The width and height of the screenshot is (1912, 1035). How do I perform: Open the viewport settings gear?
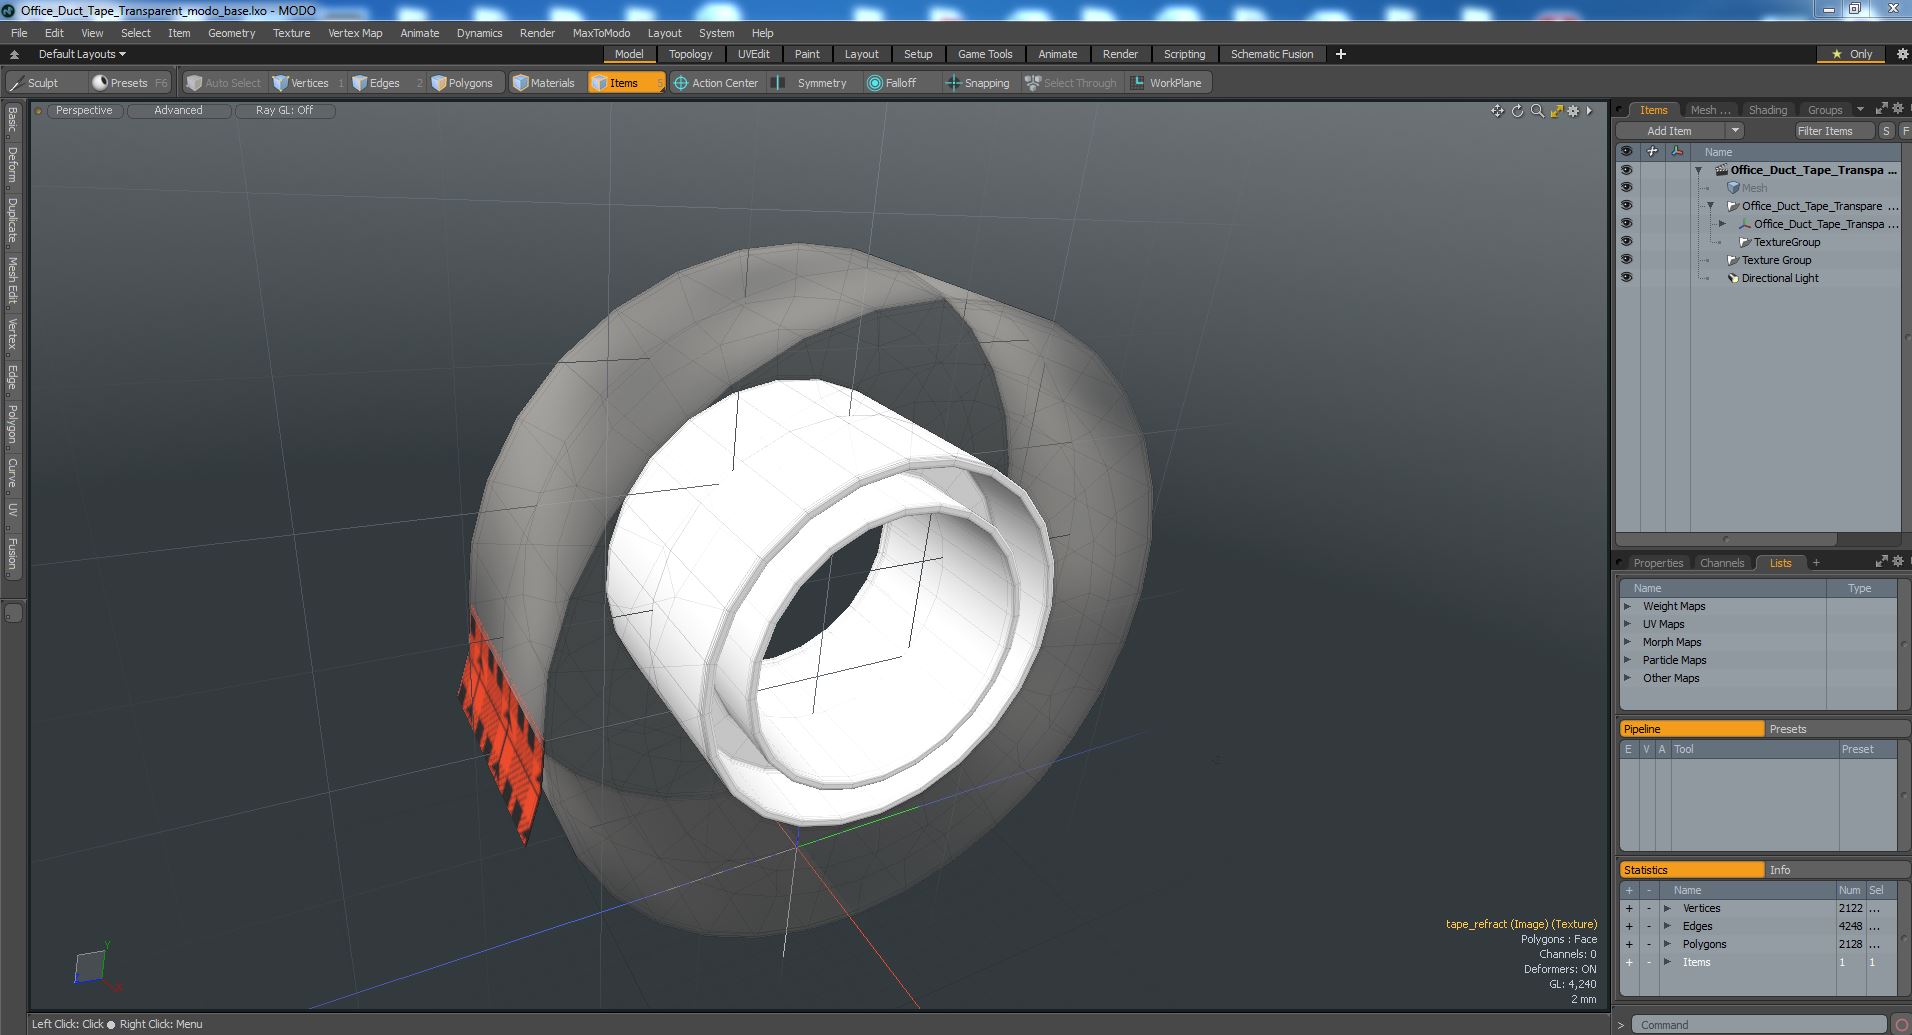1573,111
